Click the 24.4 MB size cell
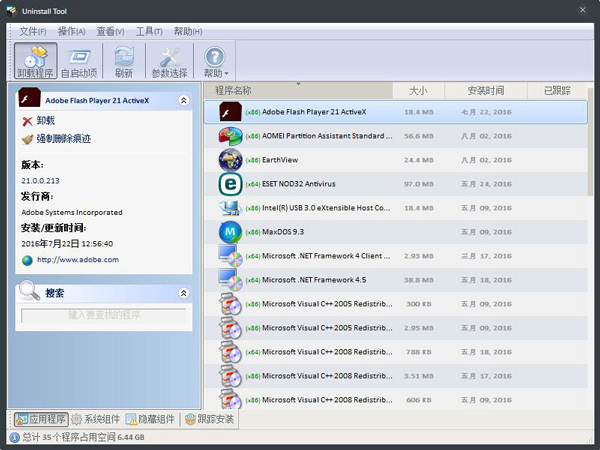This screenshot has height=450, width=600. click(x=419, y=160)
